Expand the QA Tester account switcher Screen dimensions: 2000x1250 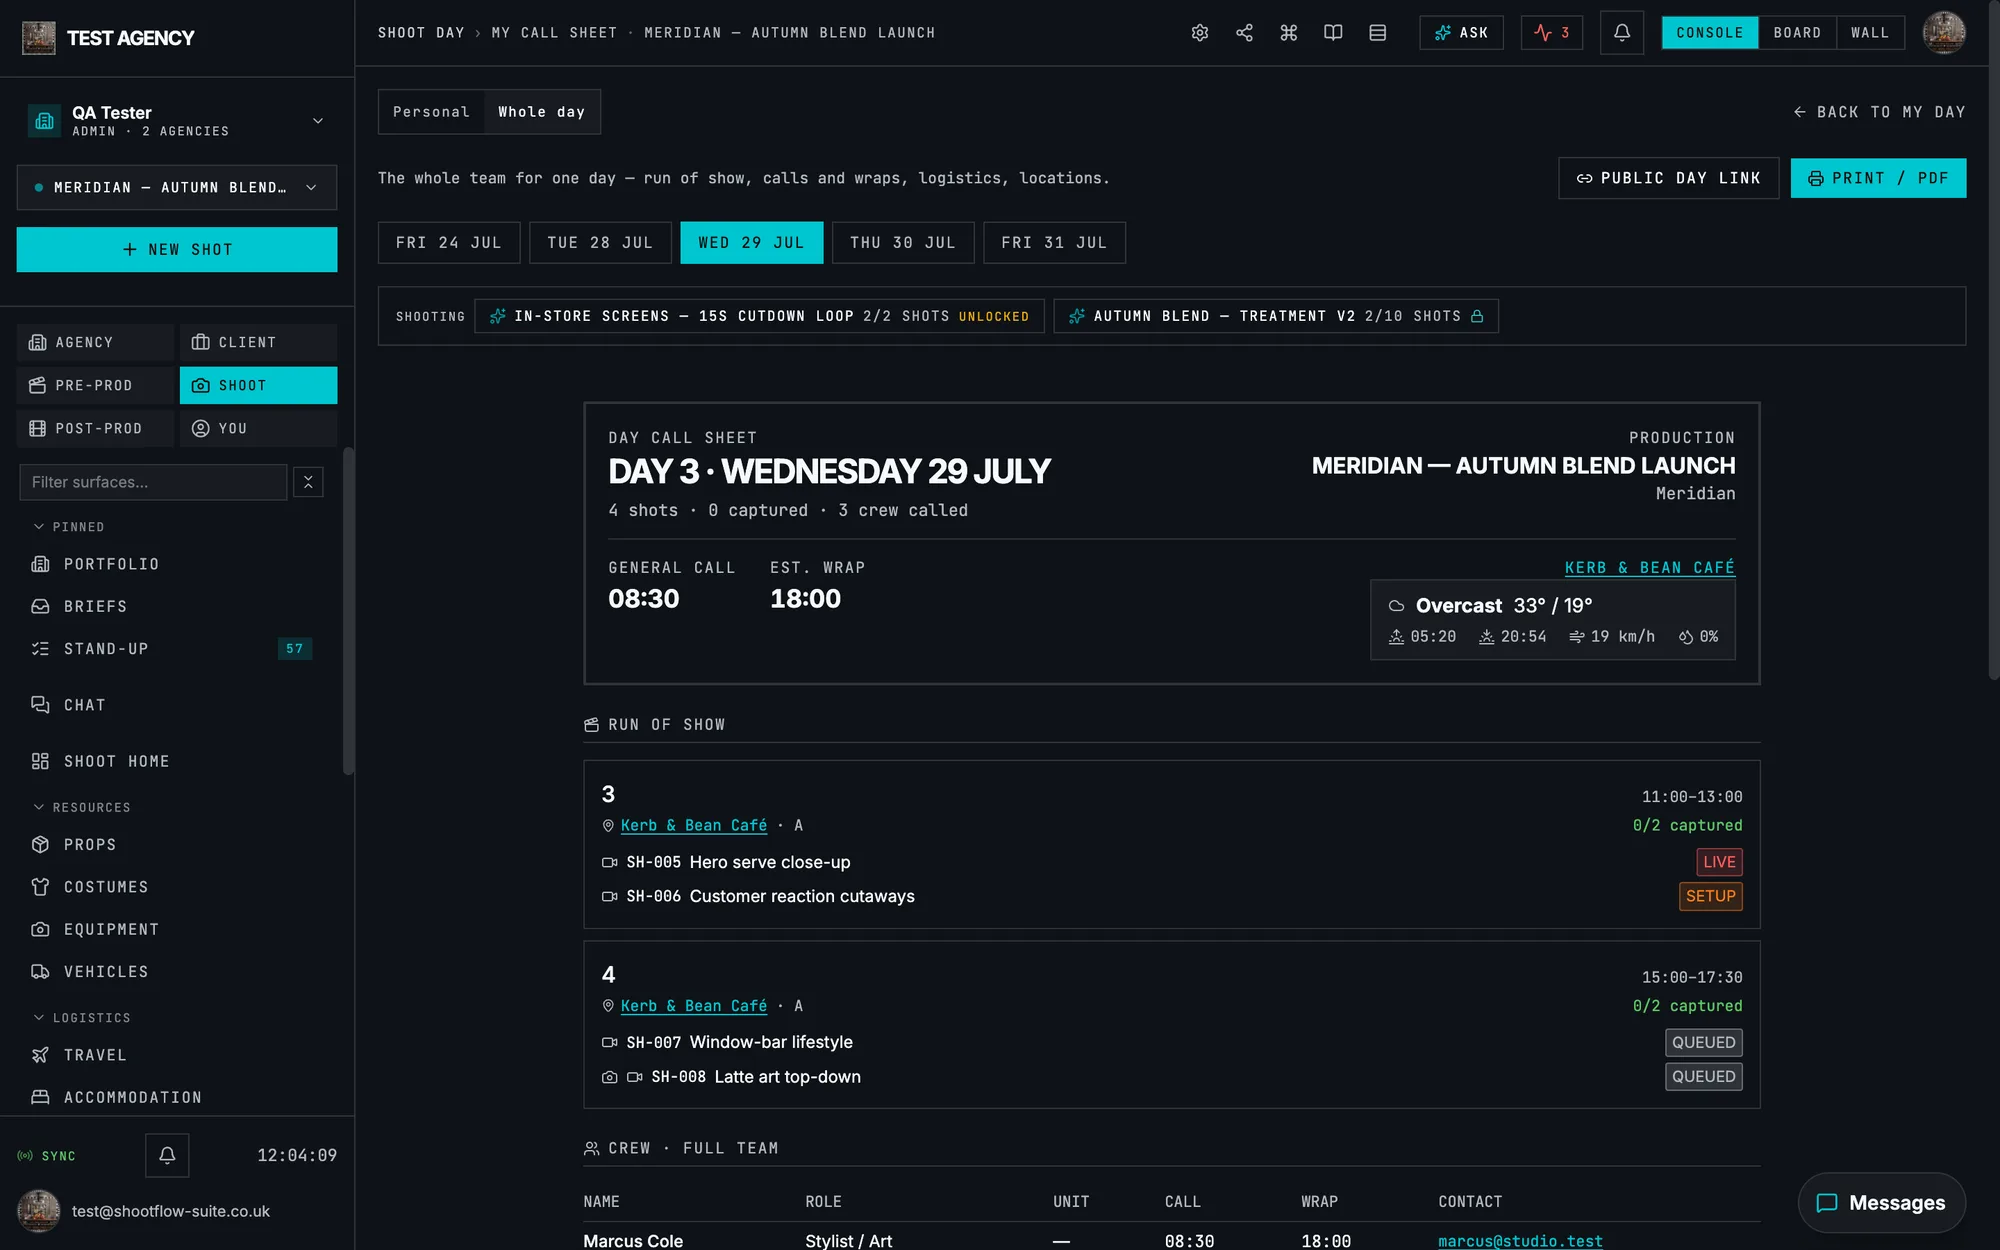177,121
